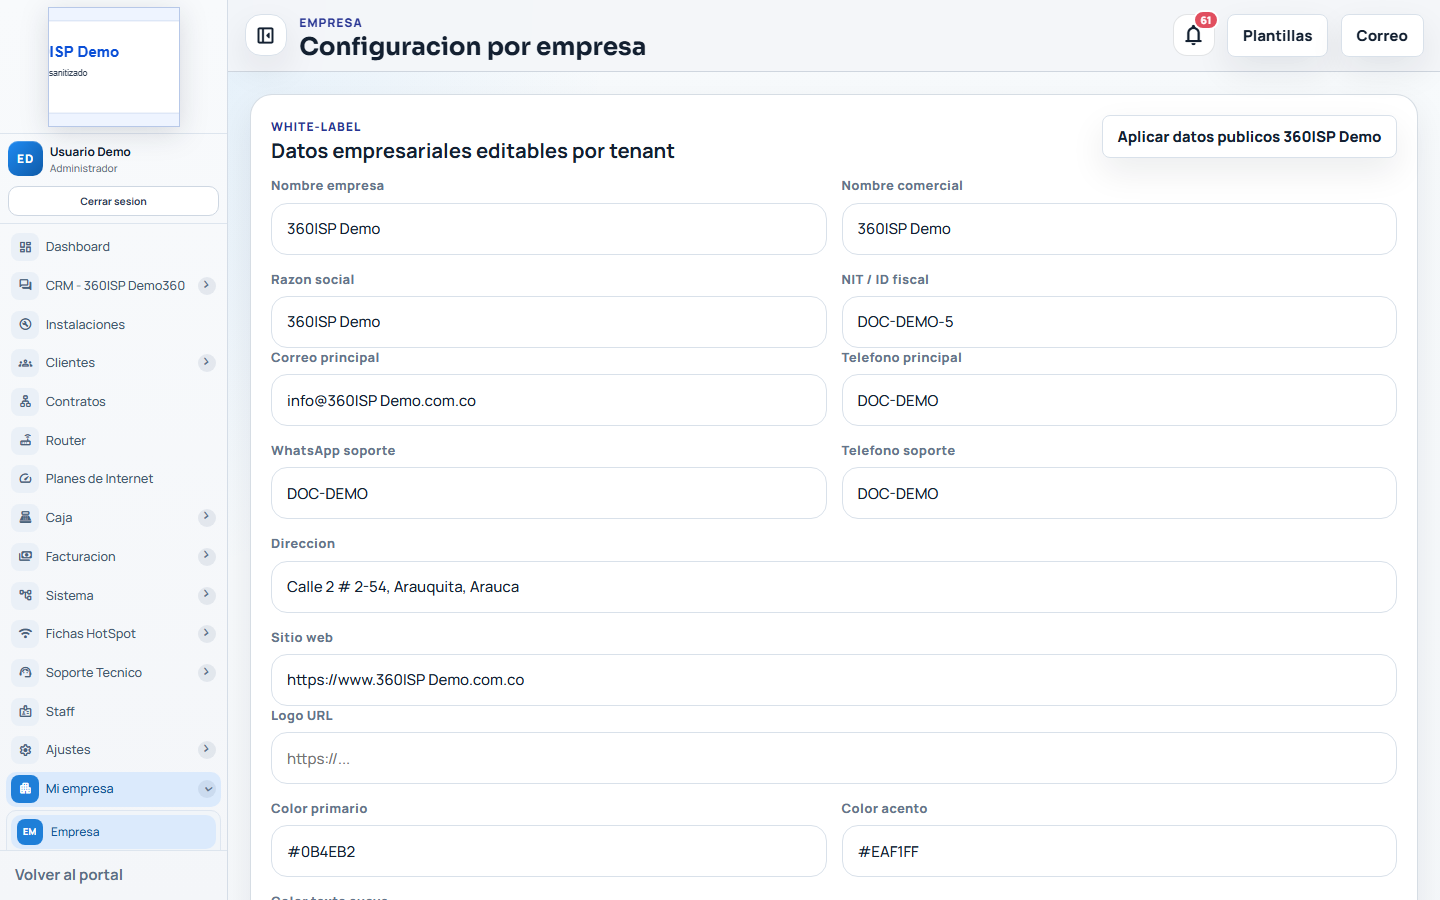Click the Soporte Tecnico headset icon
The image size is (1440, 900).
(26, 673)
